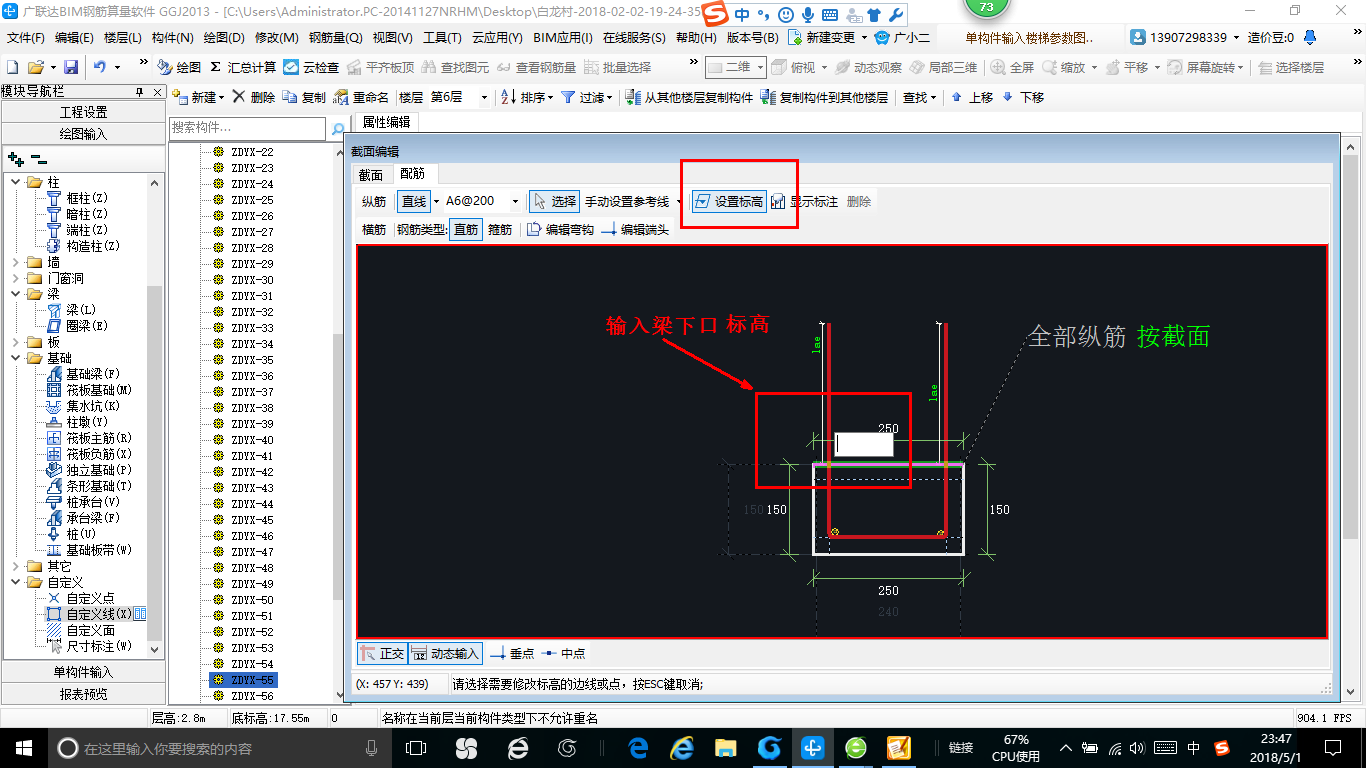The image size is (1366, 768).
Task: Click the 显示标注 show annotation tool
Action: pyautogui.click(x=805, y=201)
